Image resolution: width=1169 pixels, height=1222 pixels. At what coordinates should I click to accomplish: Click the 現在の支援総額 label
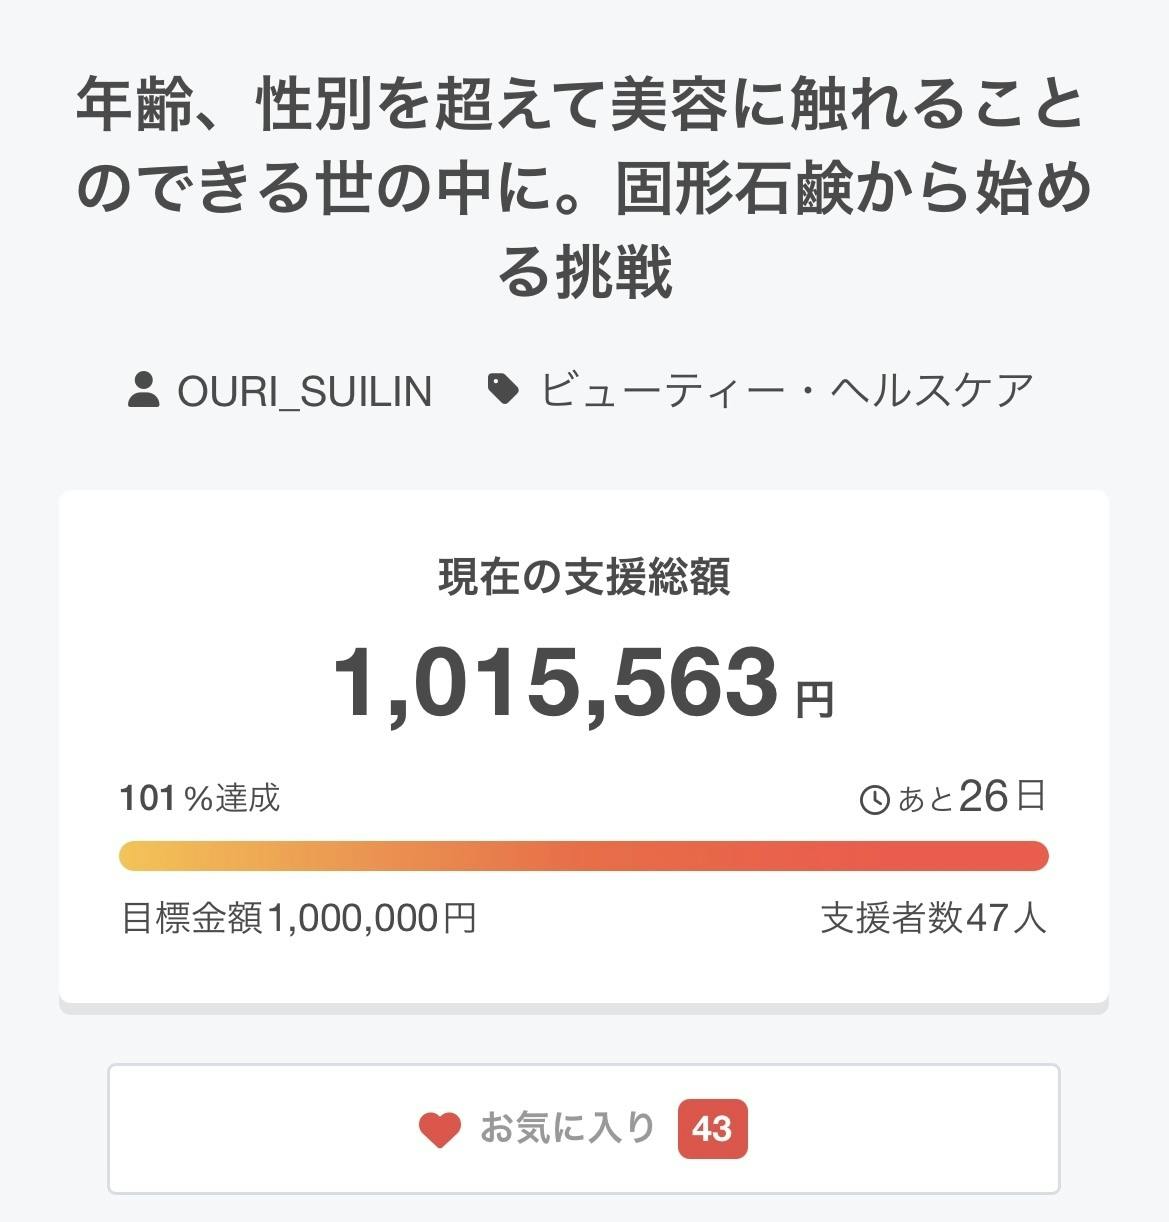pos(584,577)
